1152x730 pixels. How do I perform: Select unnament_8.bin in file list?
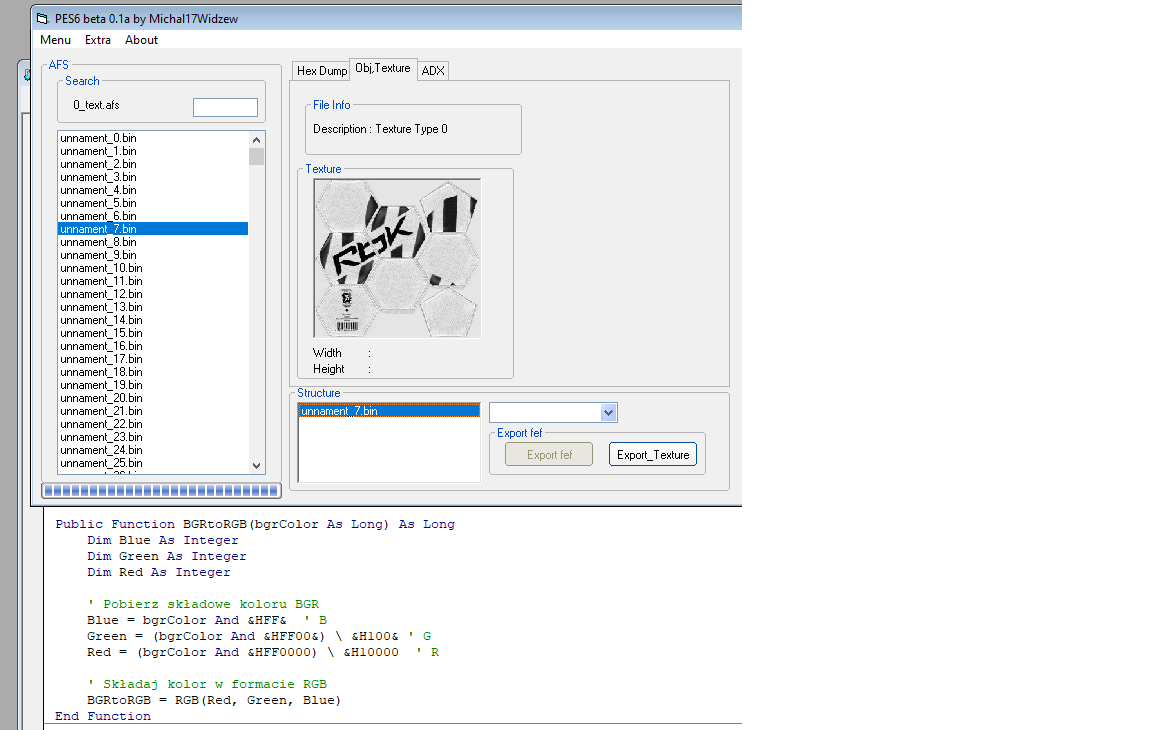point(153,242)
